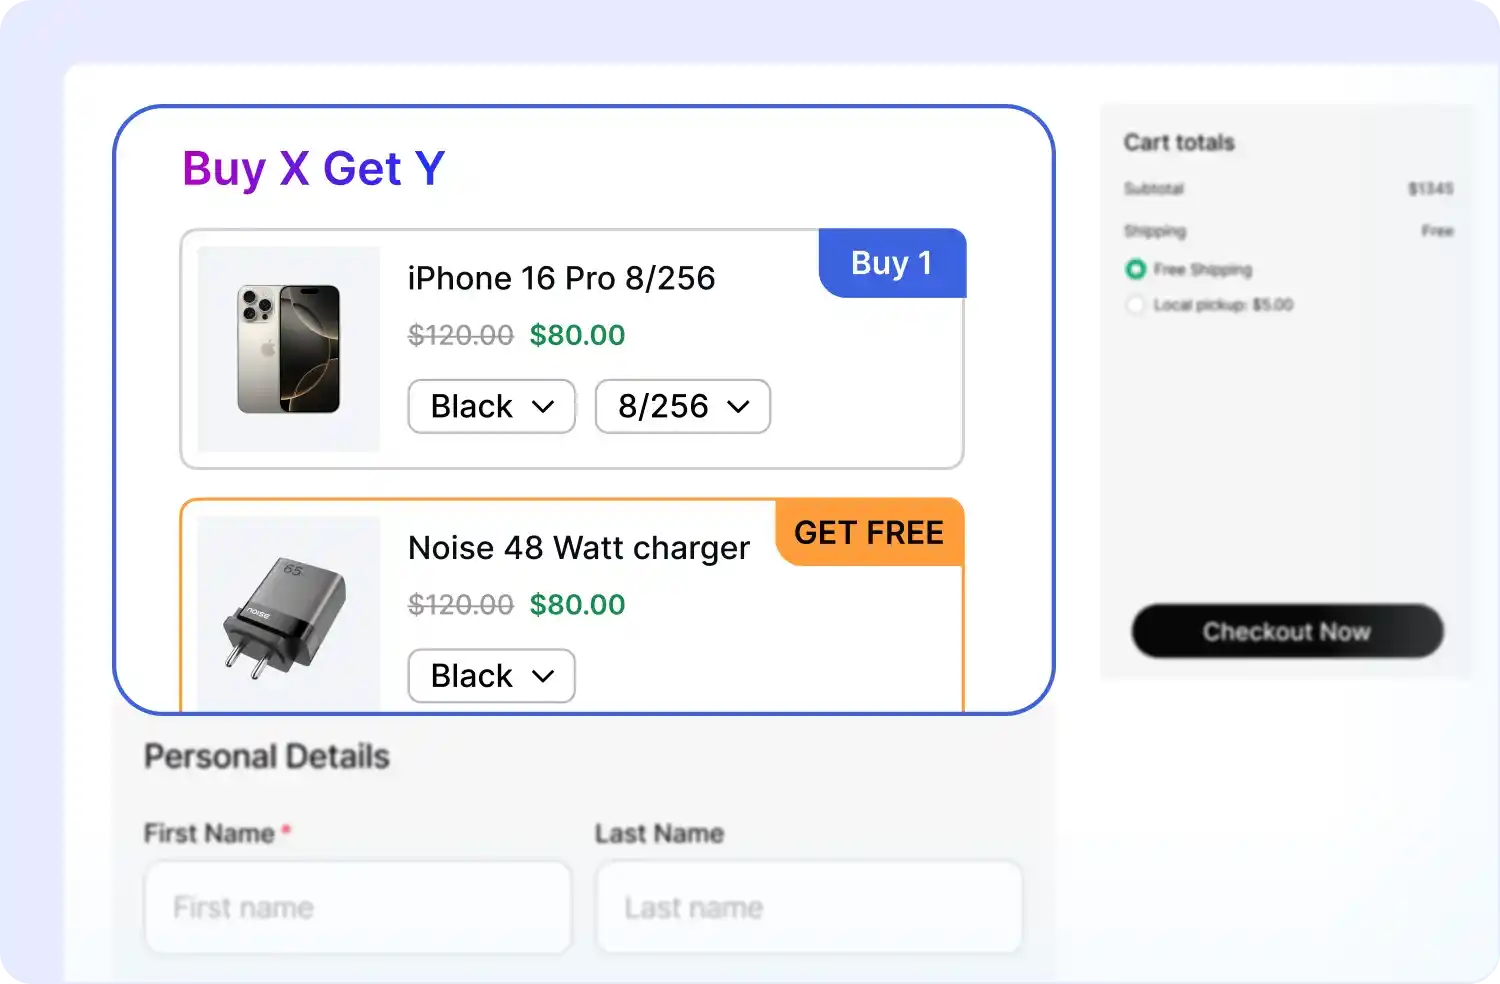Open the Black color dropdown for iPhone
Screen dimensions: 1500x984
[x=491, y=406]
